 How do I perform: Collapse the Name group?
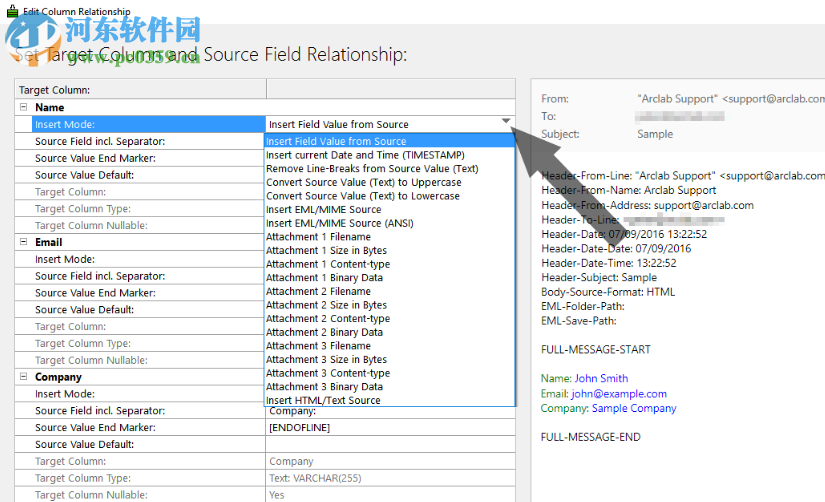coord(24,107)
